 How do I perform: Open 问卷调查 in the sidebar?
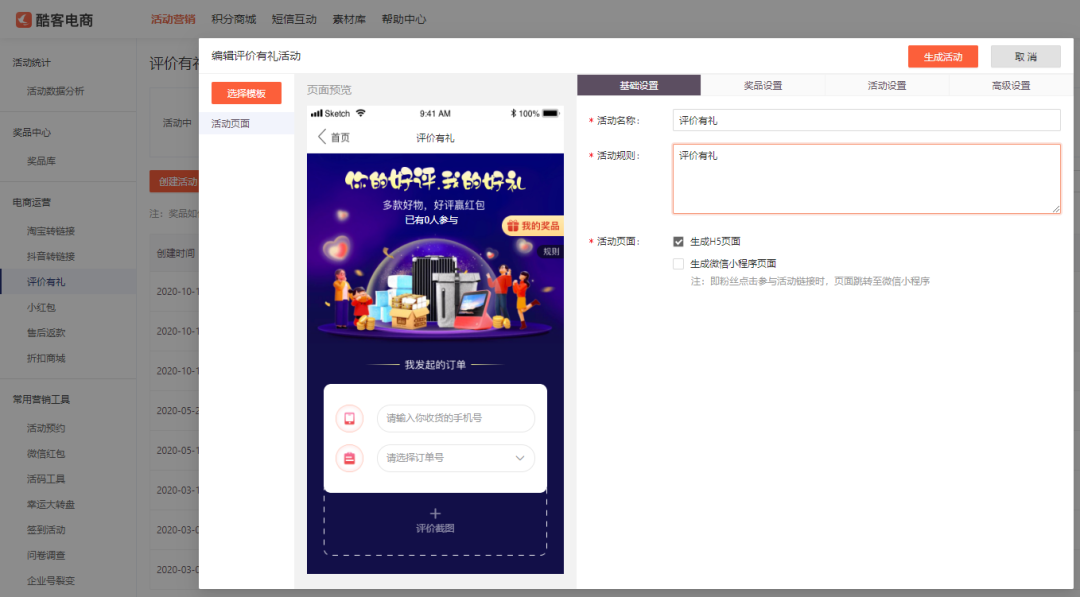pyautogui.click(x=46, y=555)
